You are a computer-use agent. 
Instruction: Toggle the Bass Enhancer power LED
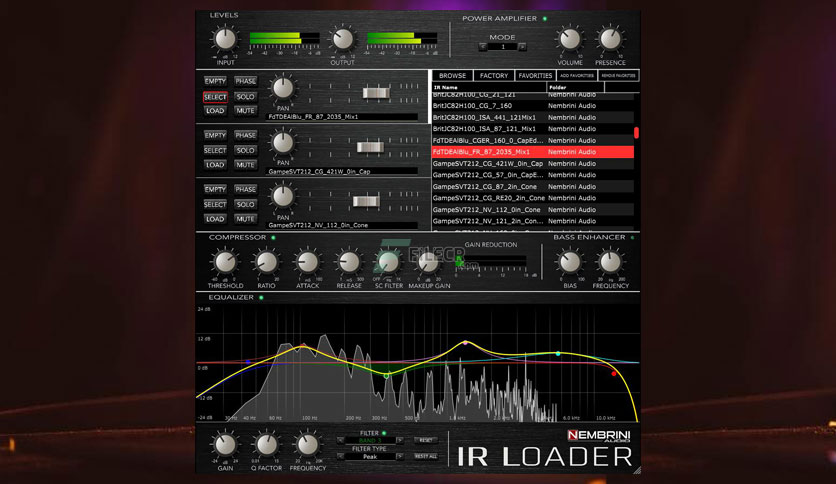[x=632, y=238]
